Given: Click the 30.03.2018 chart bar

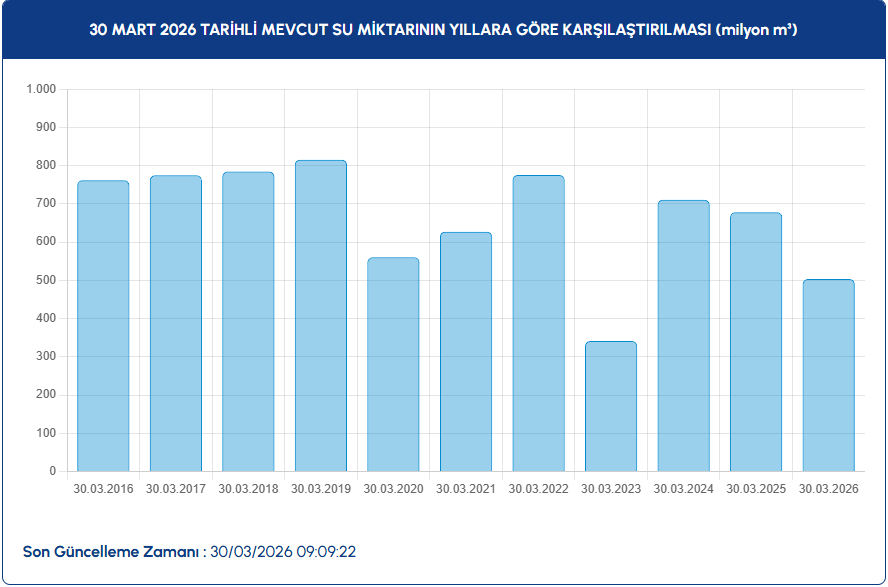Looking at the screenshot, I should point(248,322).
